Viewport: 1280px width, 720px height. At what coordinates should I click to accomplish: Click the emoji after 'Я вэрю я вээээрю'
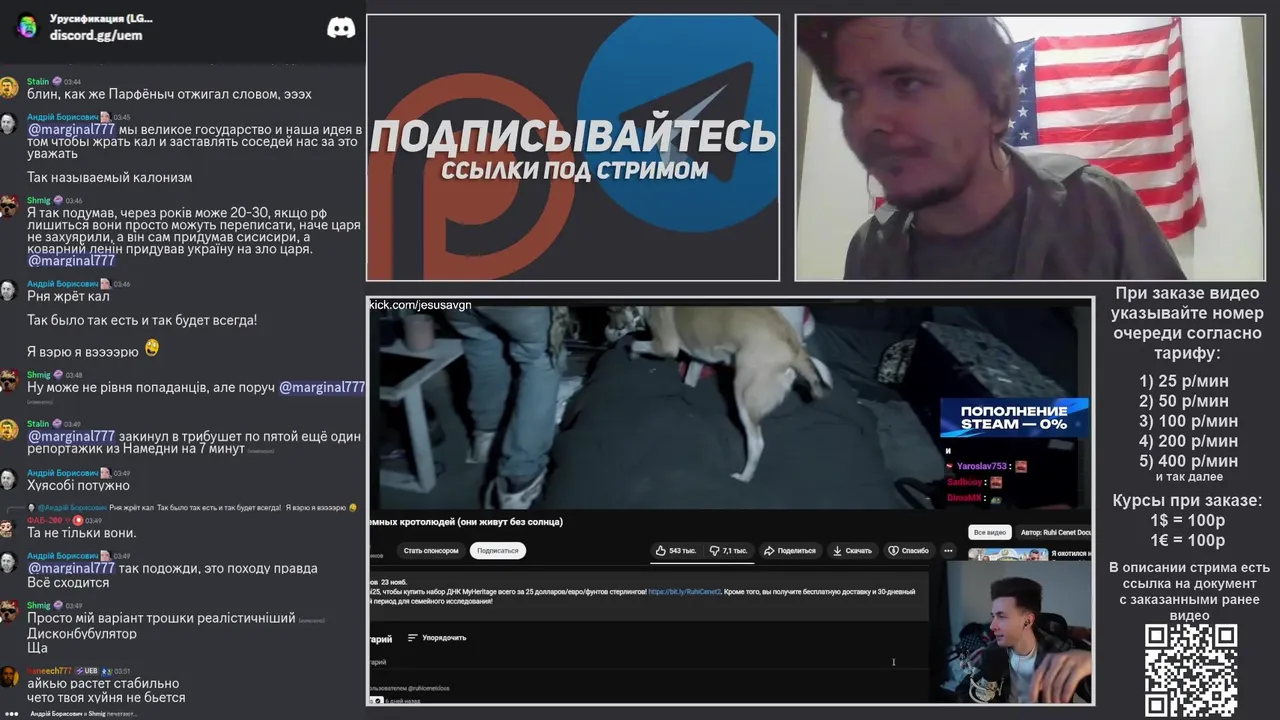tap(152, 348)
